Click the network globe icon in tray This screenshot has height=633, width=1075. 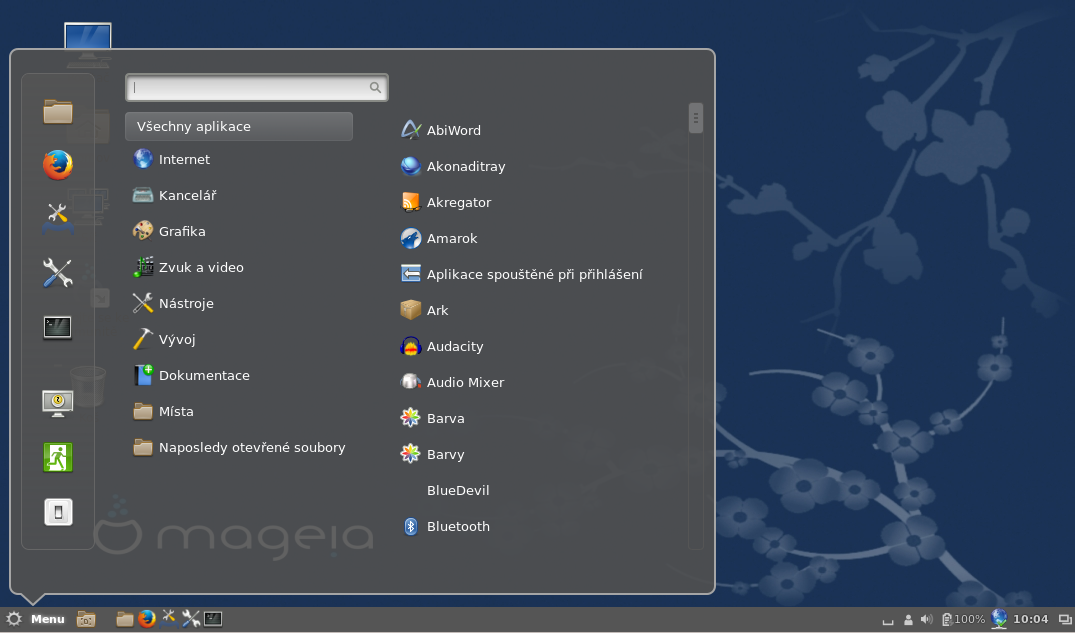[999, 619]
